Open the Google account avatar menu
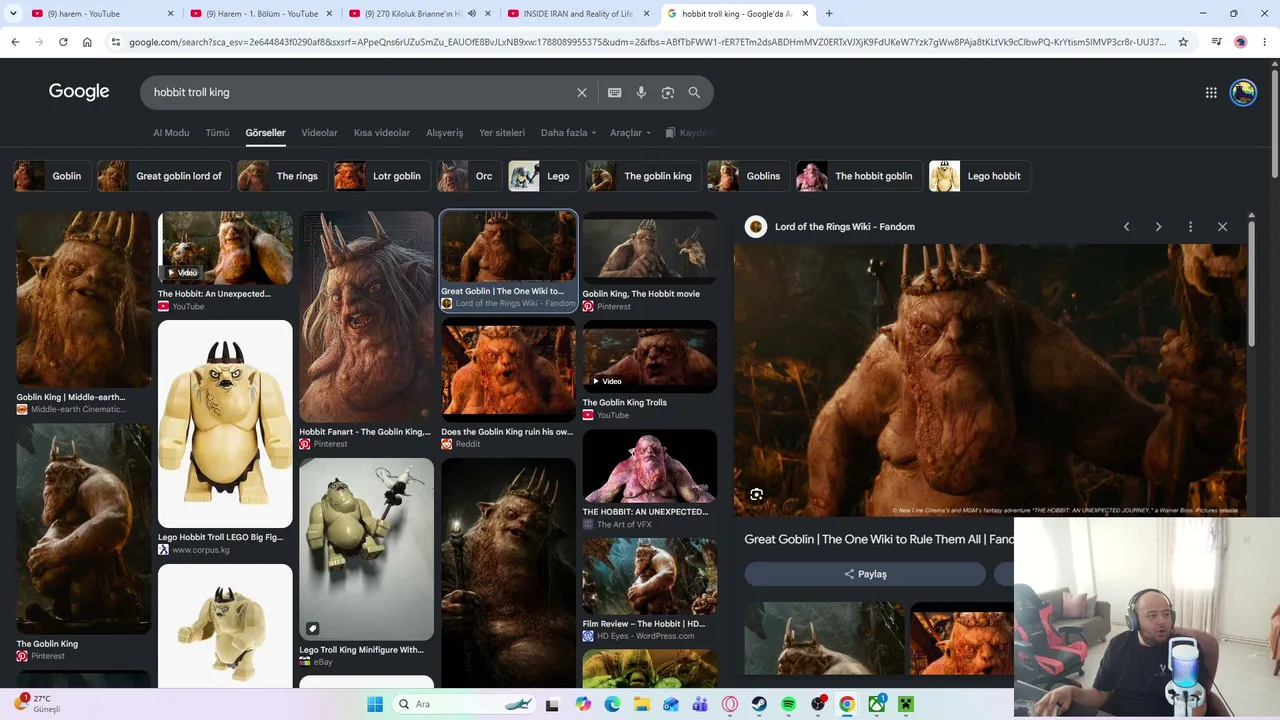Image resolution: width=1280 pixels, height=720 pixels. 1243,93
